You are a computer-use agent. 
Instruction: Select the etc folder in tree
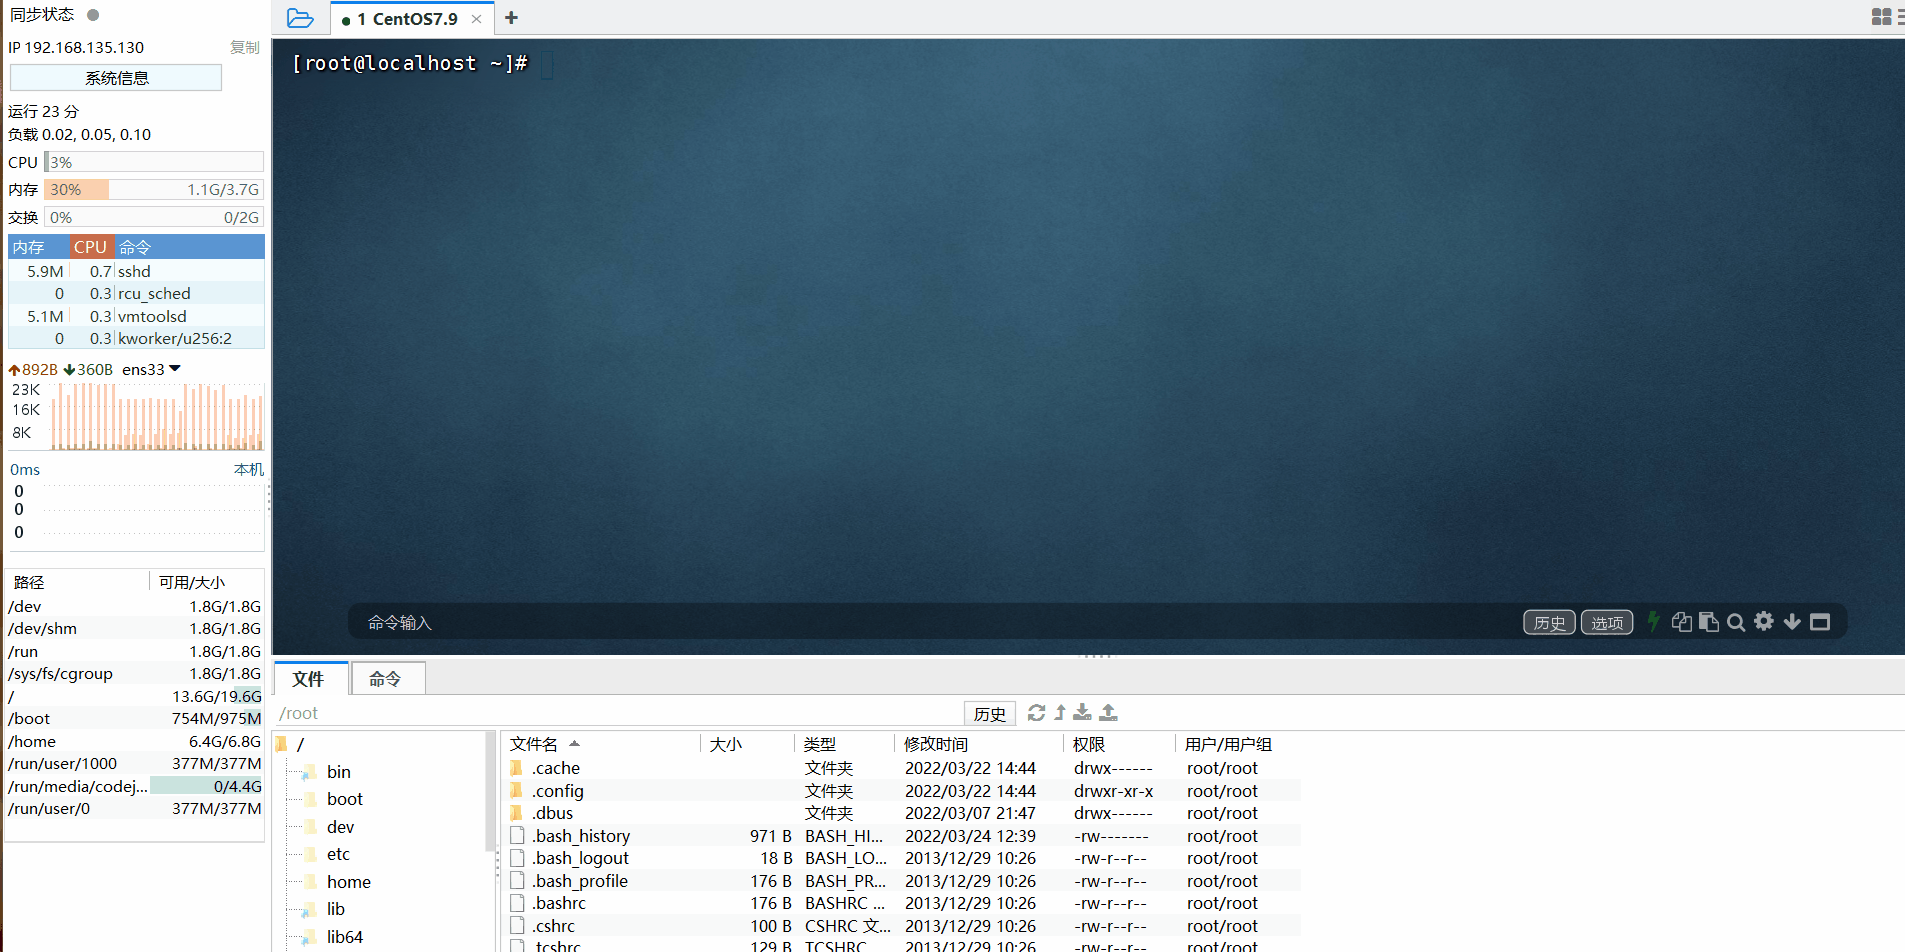(338, 854)
